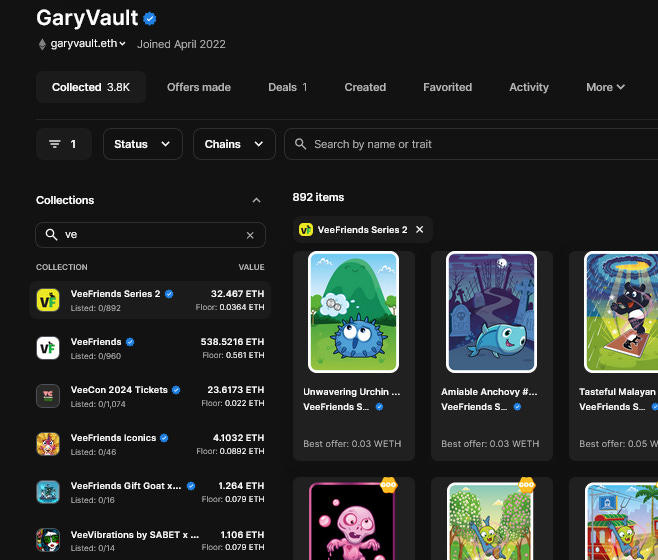The width and height of the screenshot is (658, 560).
Task: Click the Tasteful Malayan title link
Action: pos(617,392)
